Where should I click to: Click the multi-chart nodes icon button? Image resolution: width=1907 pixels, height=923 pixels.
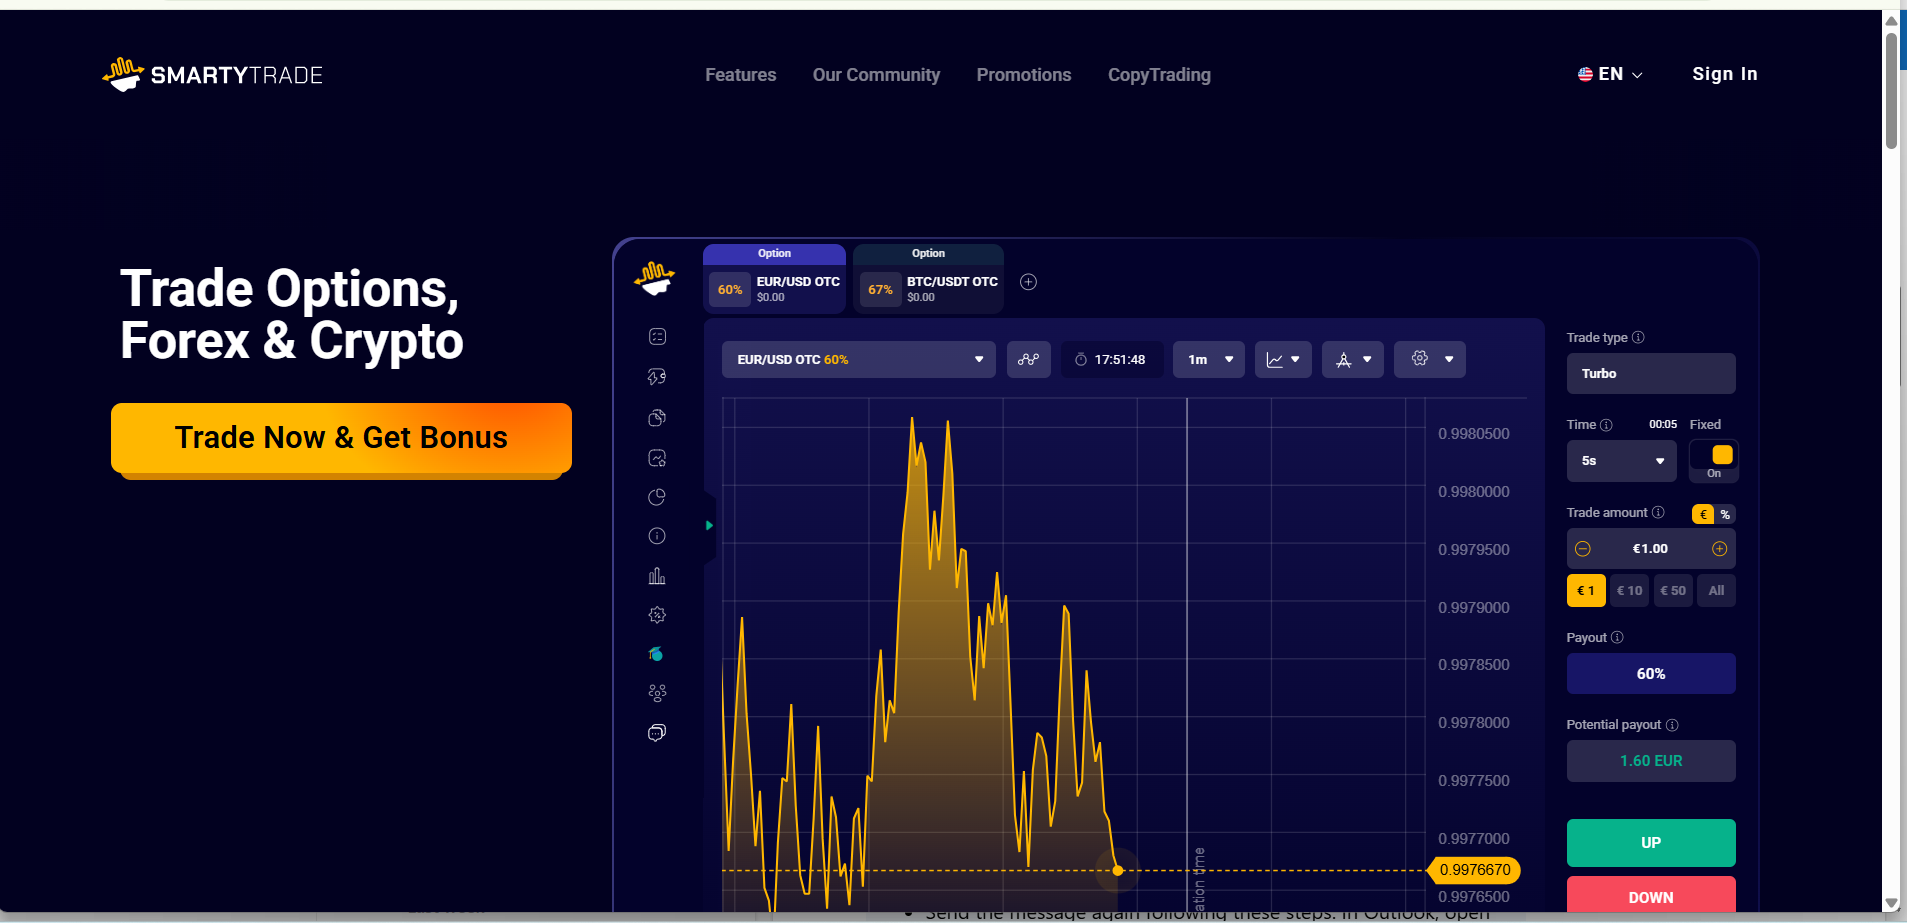point(1028,359)
